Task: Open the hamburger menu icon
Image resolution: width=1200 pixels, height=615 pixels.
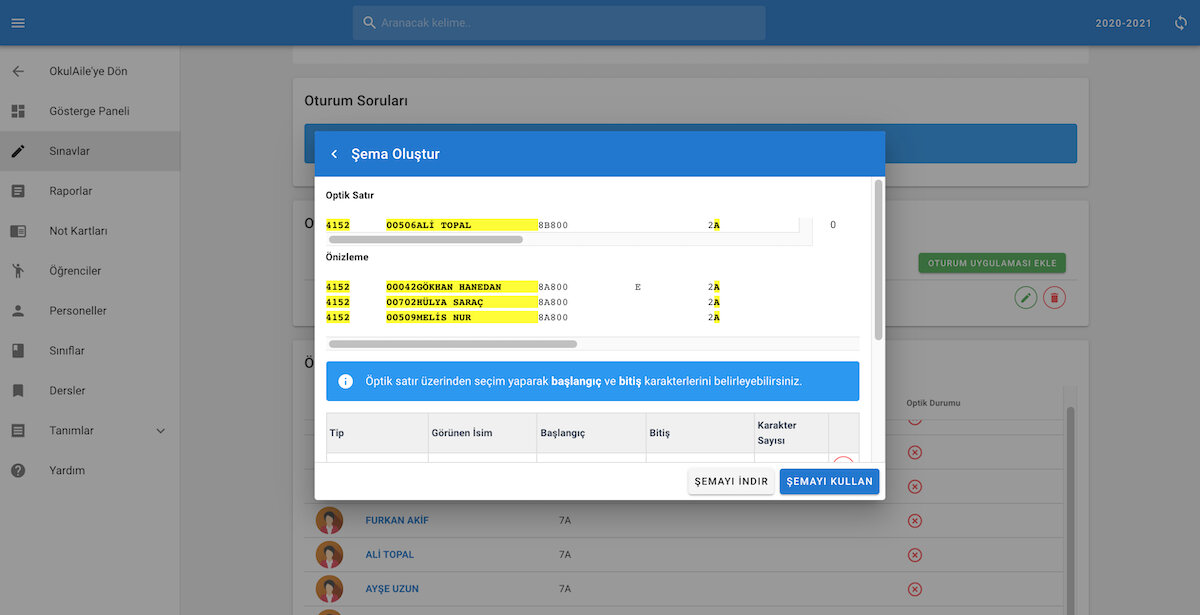Action: (x=18, y=23)
